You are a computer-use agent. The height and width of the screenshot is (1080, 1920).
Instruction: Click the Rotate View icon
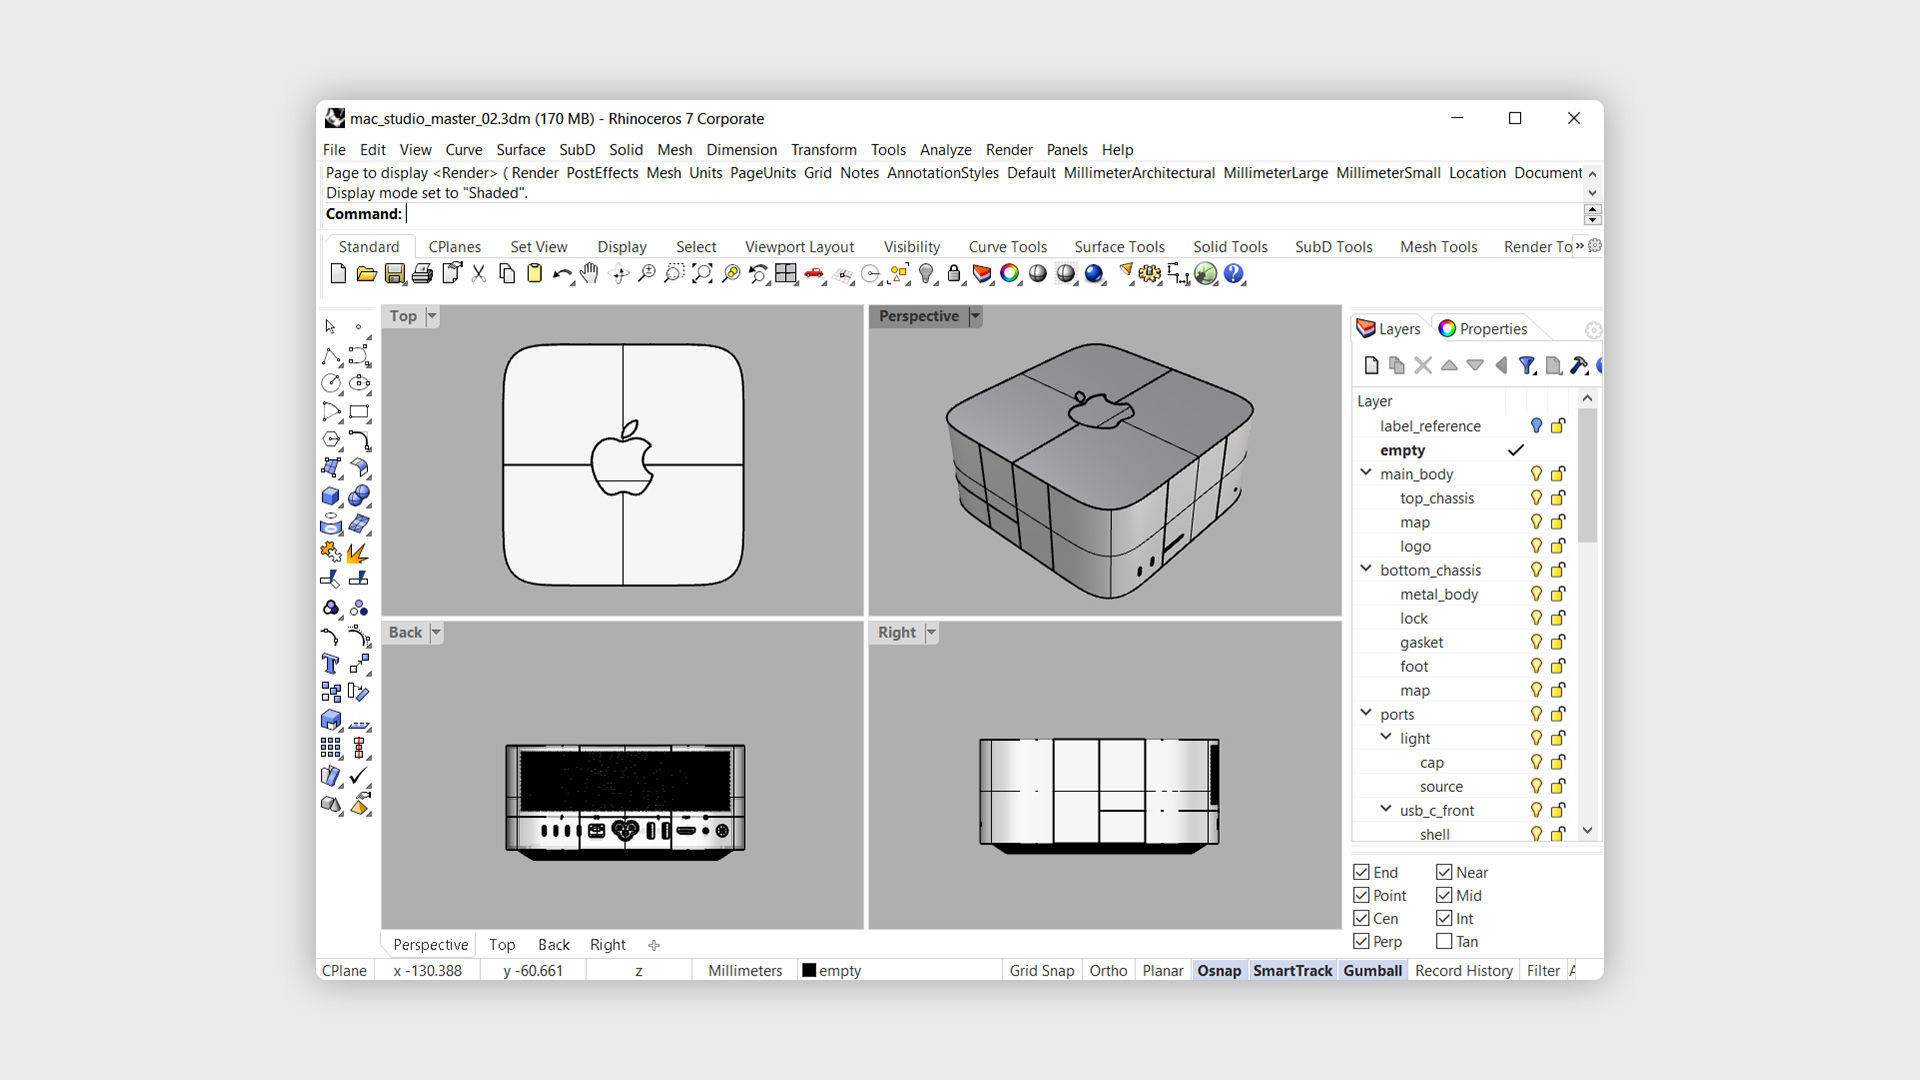coord(619,274)
